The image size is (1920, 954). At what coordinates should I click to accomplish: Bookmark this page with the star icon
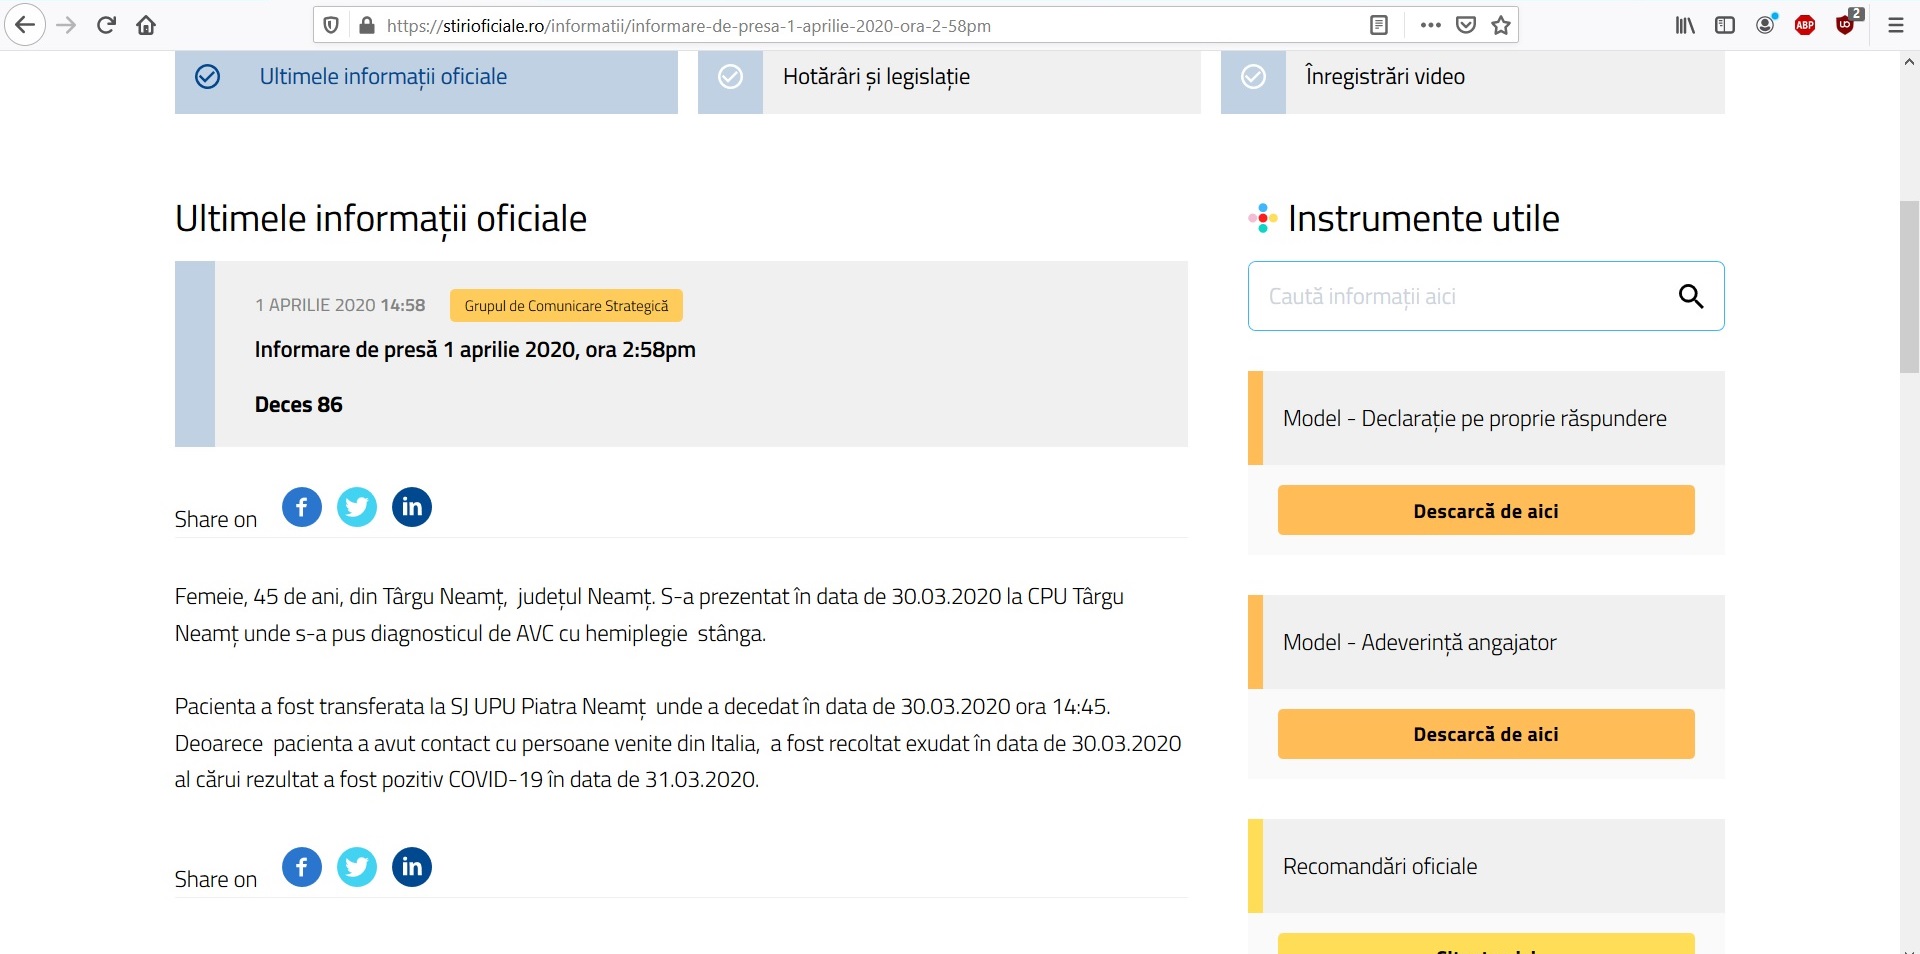1501,25
